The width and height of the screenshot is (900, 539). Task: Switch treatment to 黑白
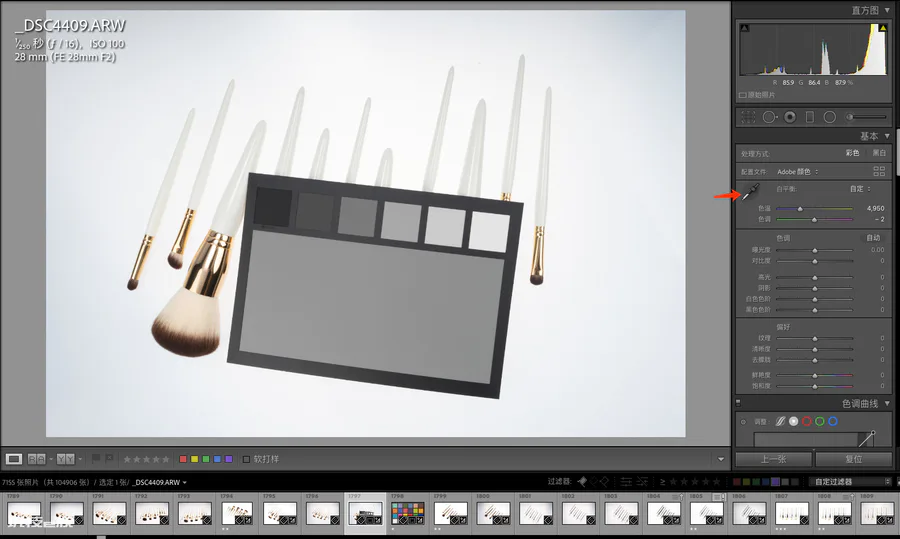click(x=879, y=153)
